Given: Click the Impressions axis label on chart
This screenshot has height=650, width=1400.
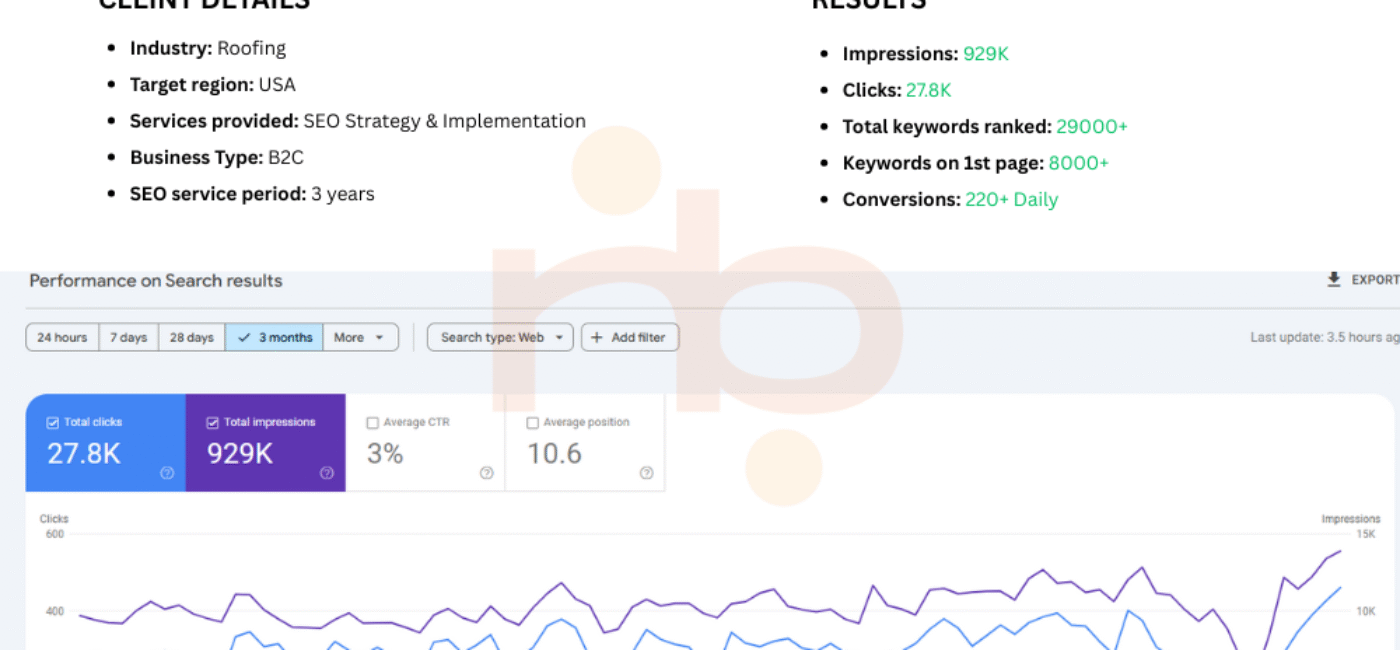Looking at the screenshot, I should [x=1351, y=519].
